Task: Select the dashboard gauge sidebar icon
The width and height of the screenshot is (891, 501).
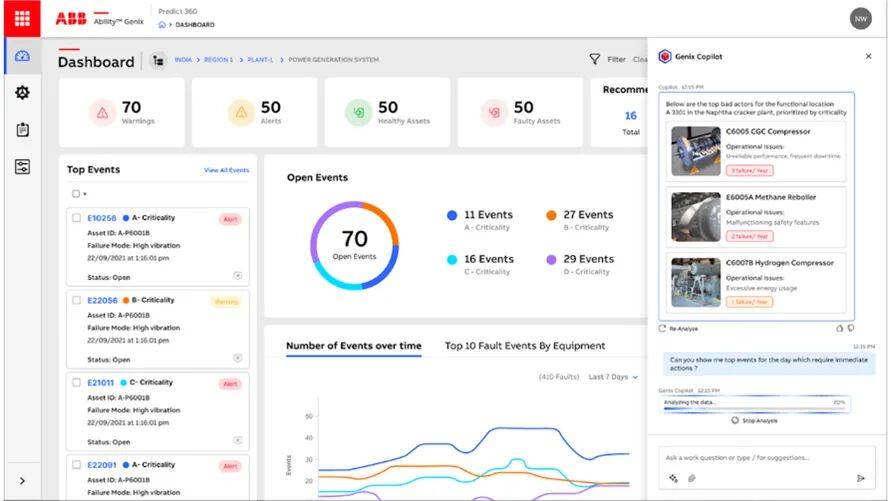Action: (x=22, y=58)
